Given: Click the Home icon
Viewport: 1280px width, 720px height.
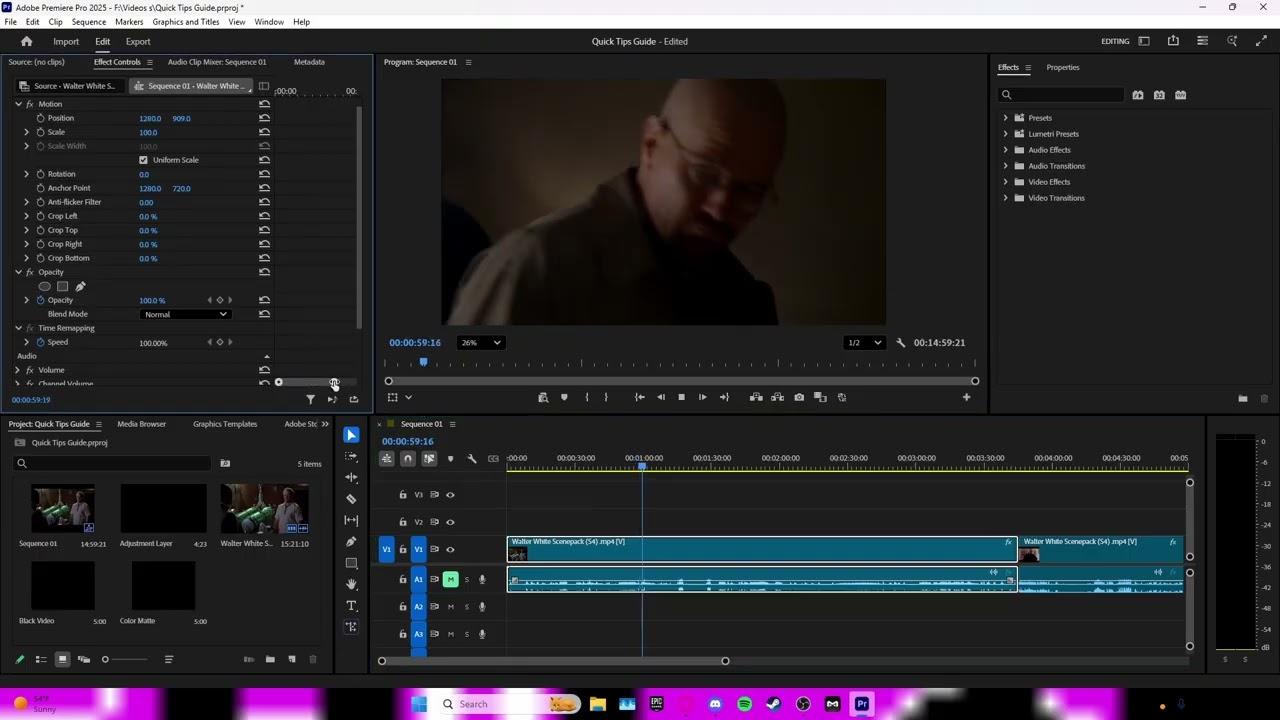Looking at the screenshot, I should click(27, 41).
